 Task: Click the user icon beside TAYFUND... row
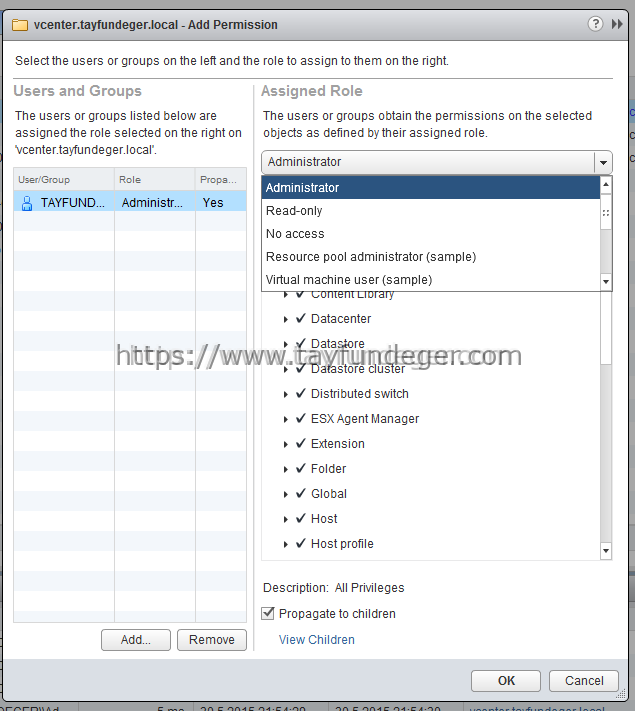tap(27, 203)
